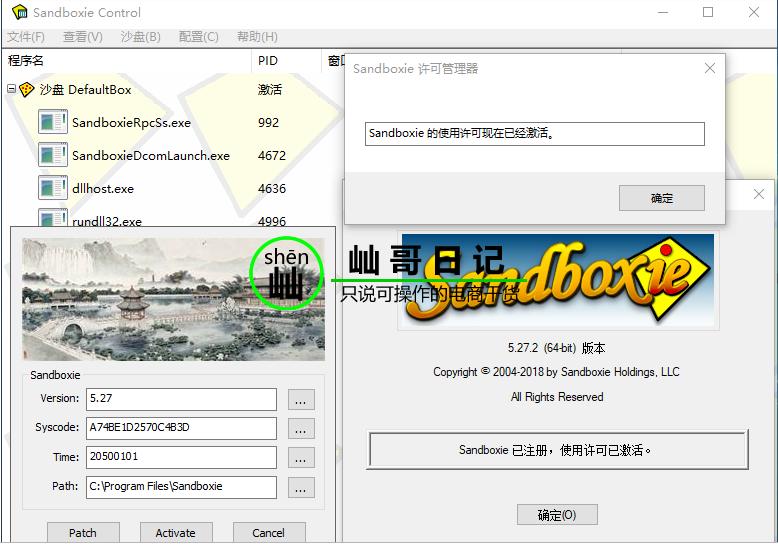Click the Patch button
778x546 pixels.
pyautogui.click(x=83, y=533)
